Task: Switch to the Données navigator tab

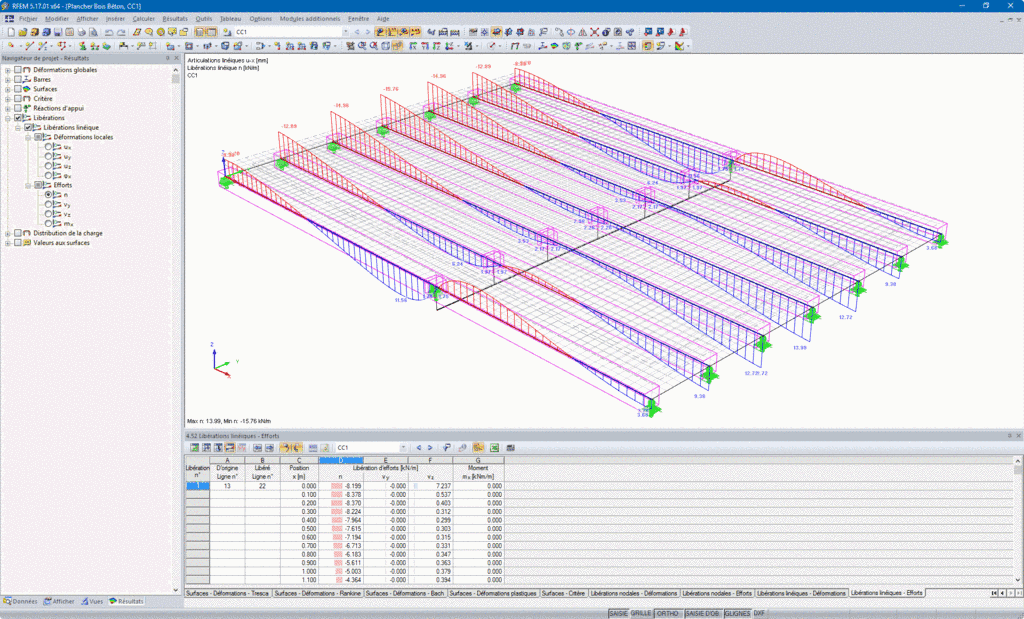Action: [x=21, y=601]
